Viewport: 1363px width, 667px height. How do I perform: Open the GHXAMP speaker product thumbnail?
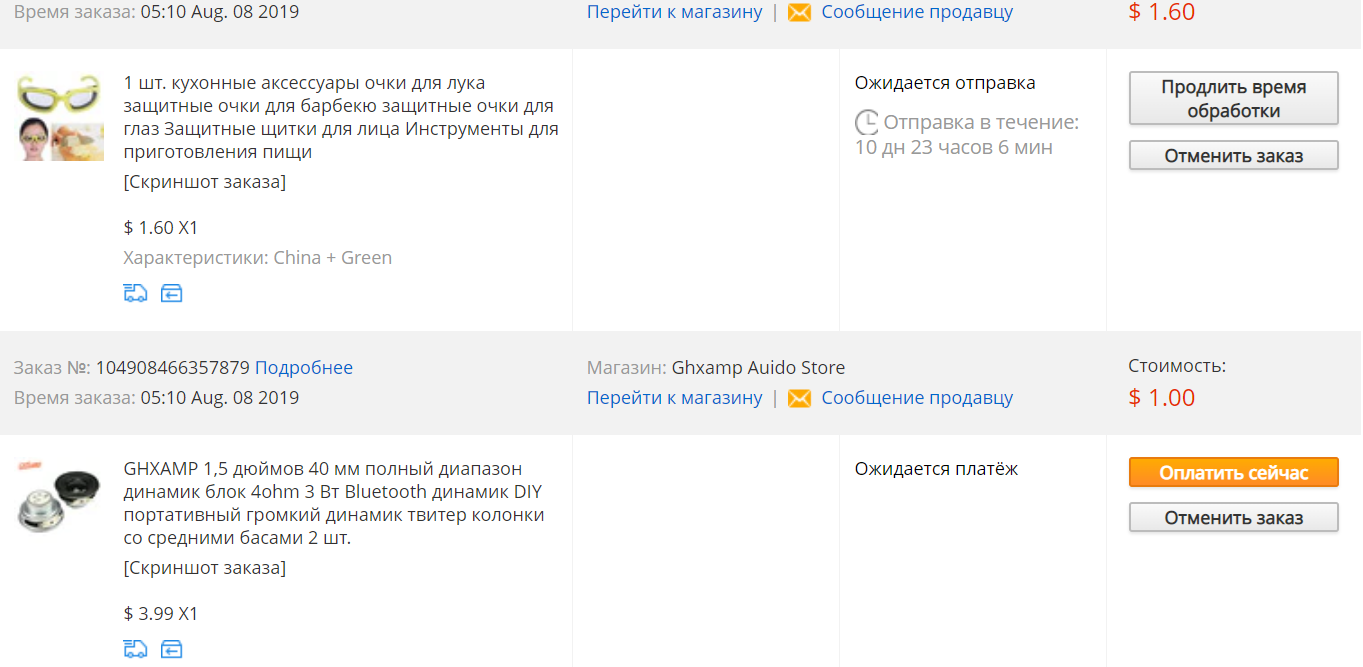click(60, 497)
